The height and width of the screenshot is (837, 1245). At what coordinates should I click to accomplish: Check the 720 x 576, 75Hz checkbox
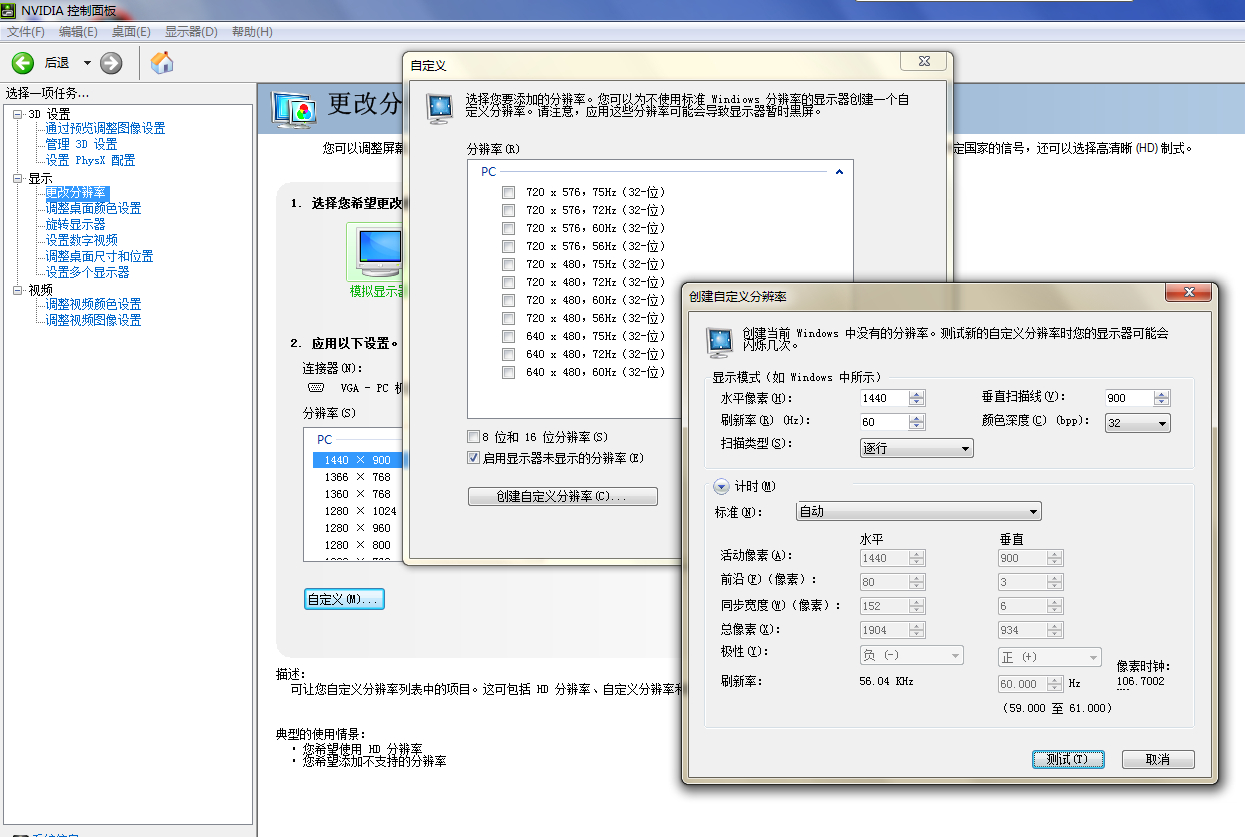click(x=509, y=192)
